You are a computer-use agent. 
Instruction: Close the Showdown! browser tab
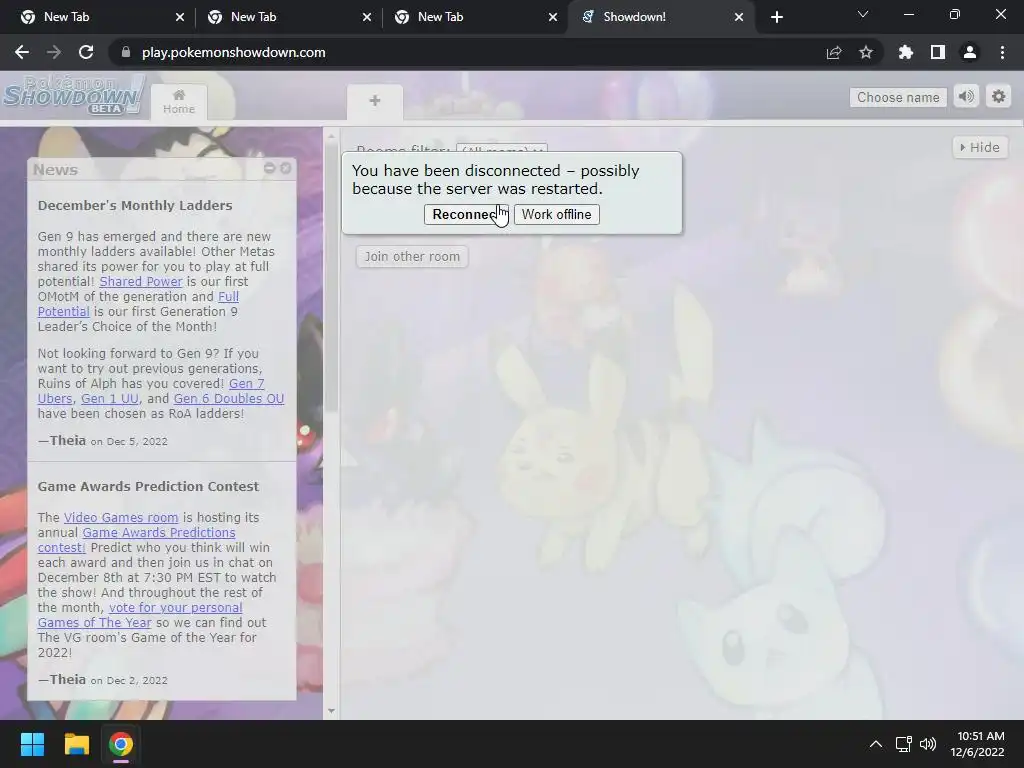click(x=739, y=17)
